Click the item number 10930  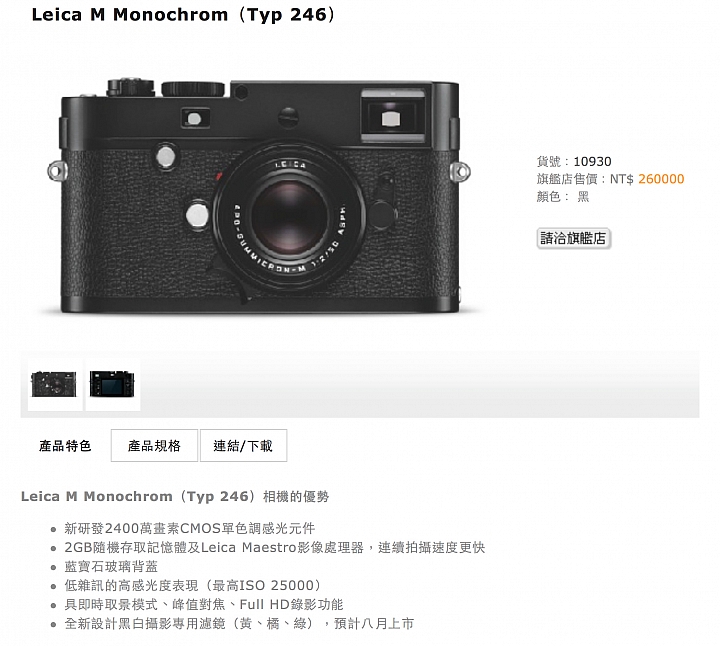coord(592,162)
